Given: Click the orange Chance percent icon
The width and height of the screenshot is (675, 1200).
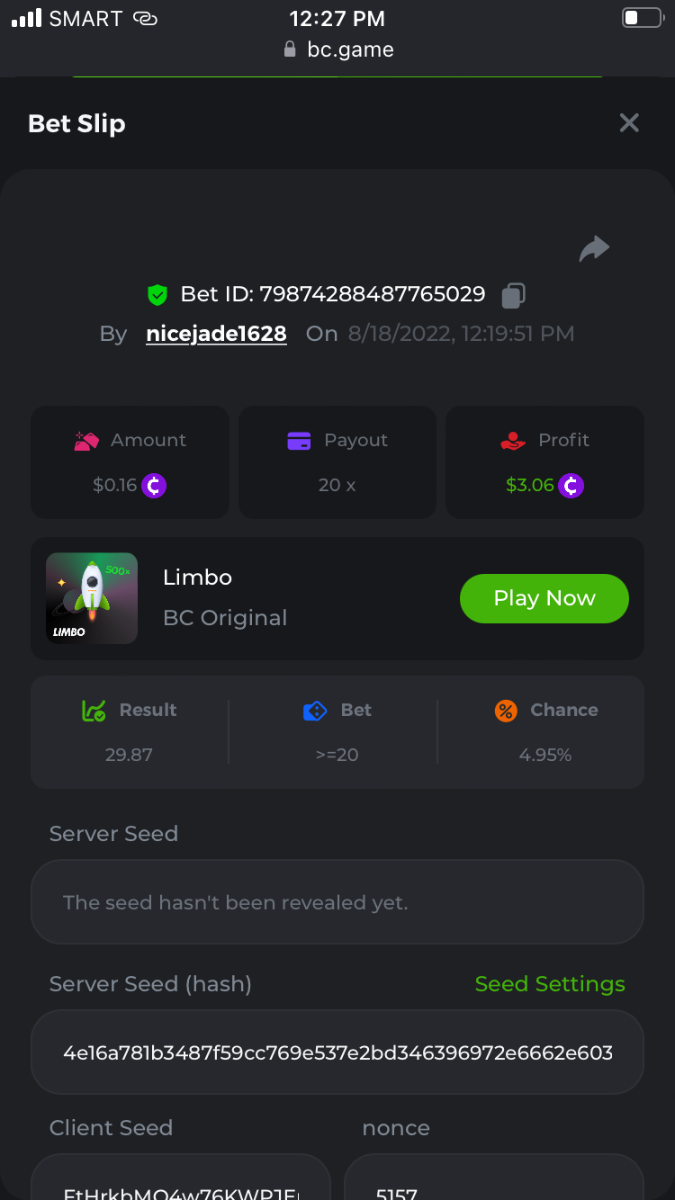Looking at the screenshot, I should pyautogui.click(x=506, y=711).
